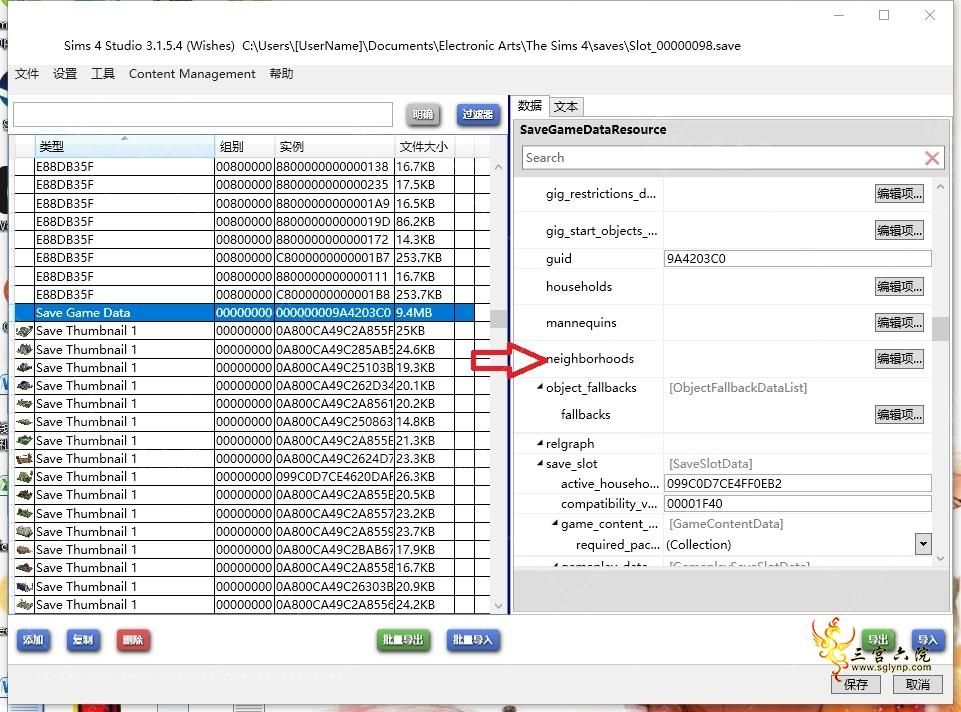Click the properties panel scrollbar up arrow

pyautogui.click(x=940, y=186)
